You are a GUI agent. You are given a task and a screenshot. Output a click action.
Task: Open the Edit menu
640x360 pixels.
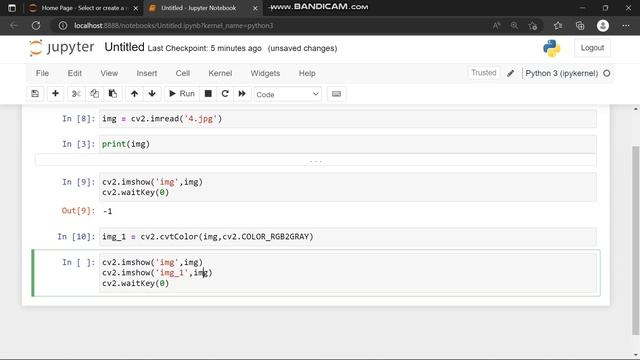tap(75, 73)
